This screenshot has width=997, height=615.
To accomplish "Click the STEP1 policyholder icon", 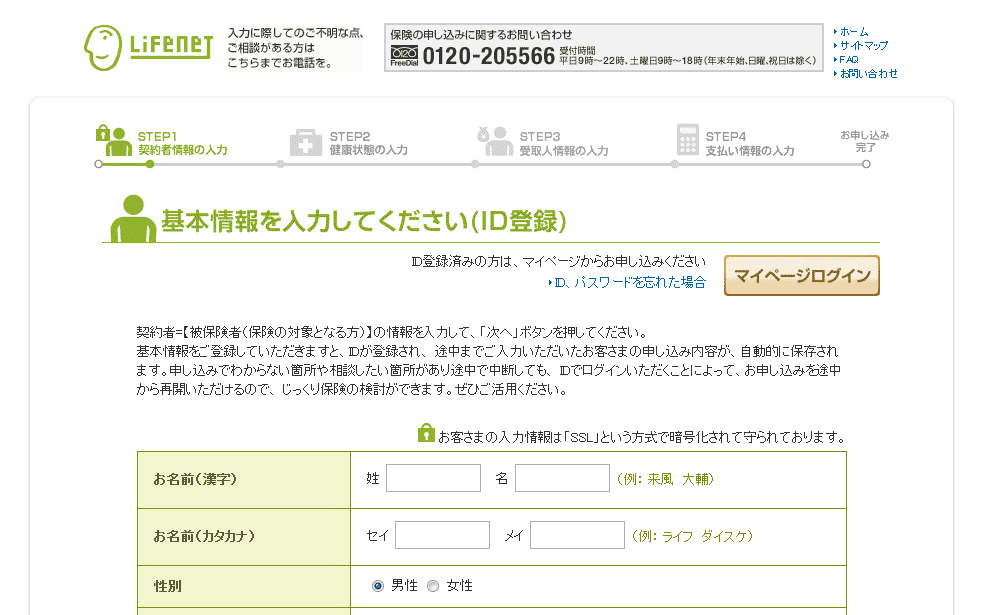I will [x=114, y=141].
